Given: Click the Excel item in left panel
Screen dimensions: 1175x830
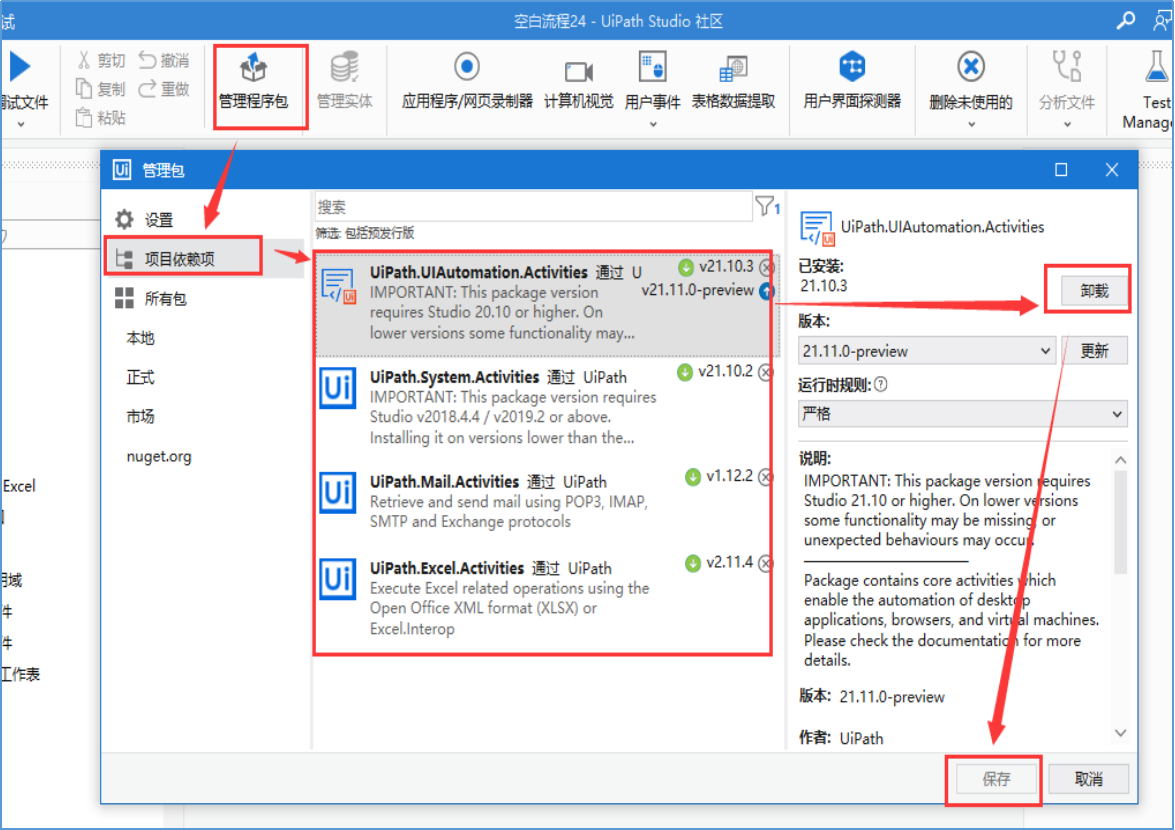Looking at the screenshot, I should click(19, 486).
